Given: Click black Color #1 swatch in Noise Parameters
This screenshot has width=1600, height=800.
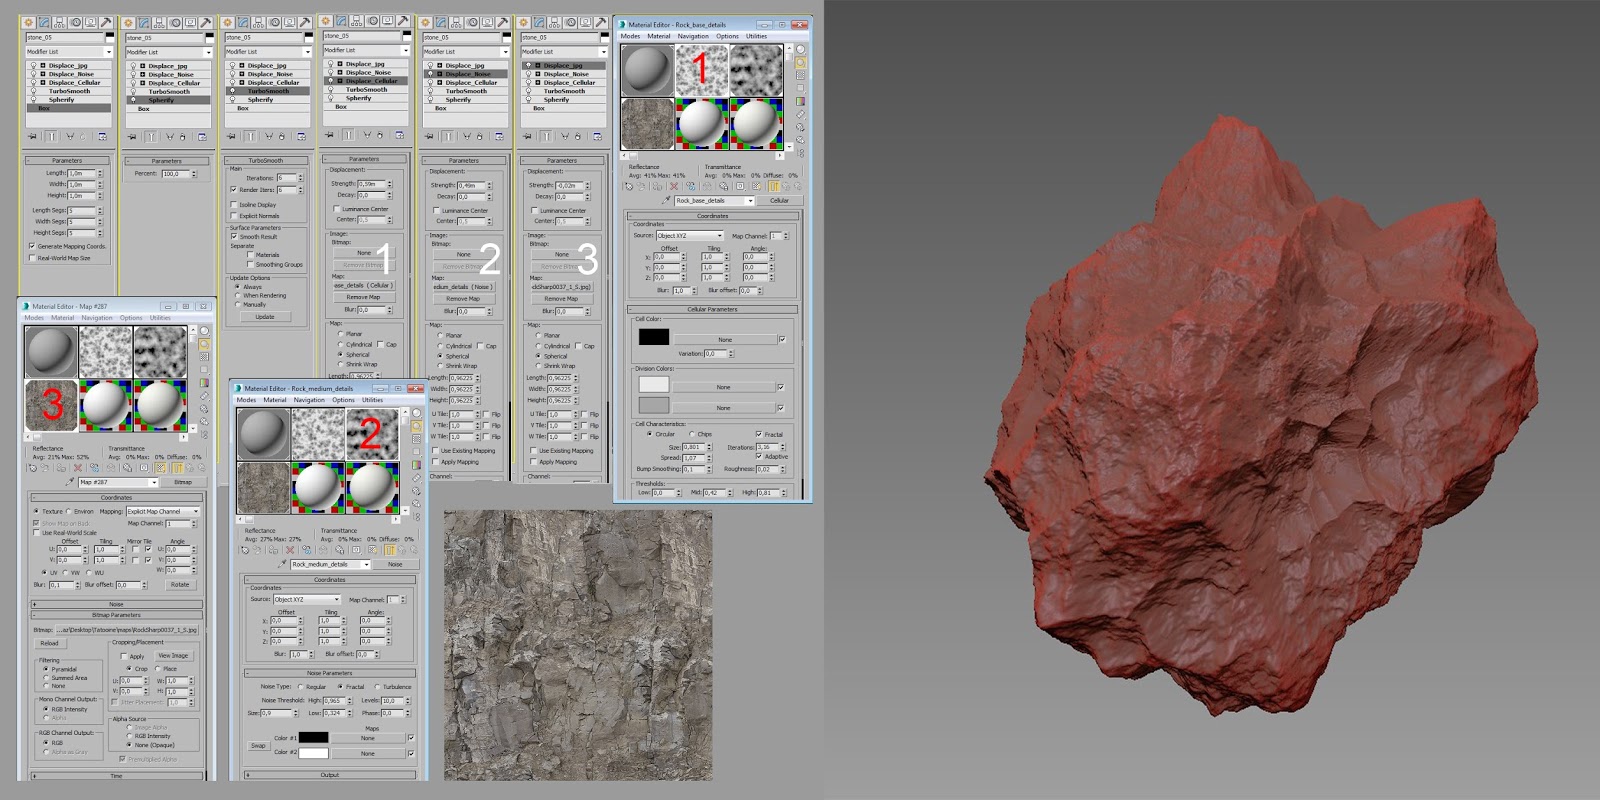Looking at the screenshot, I should pyautogui.click(x=314, y=738).
